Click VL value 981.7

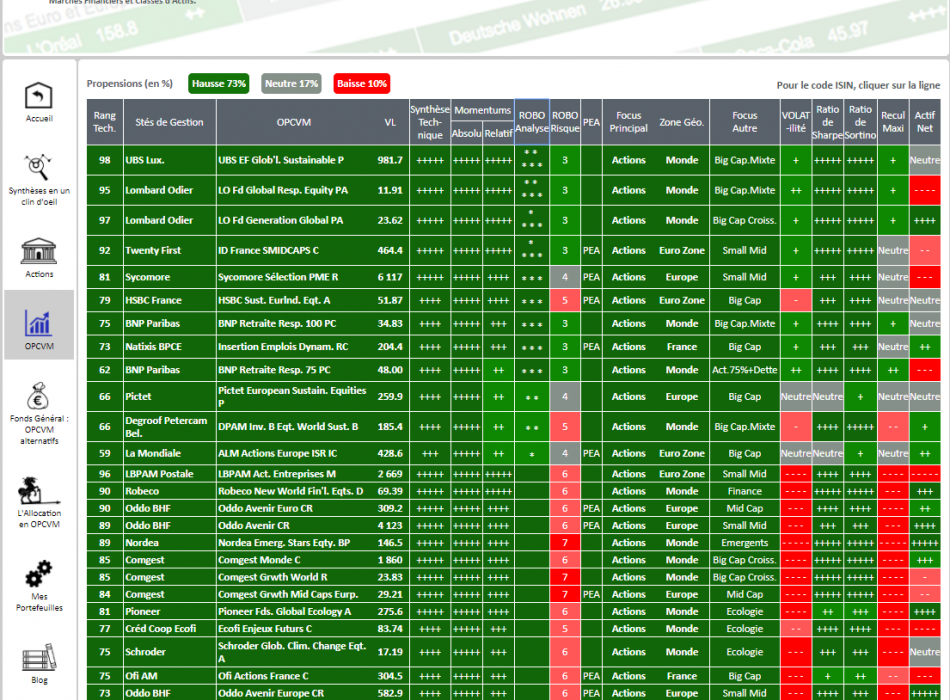tap(390, 160)
